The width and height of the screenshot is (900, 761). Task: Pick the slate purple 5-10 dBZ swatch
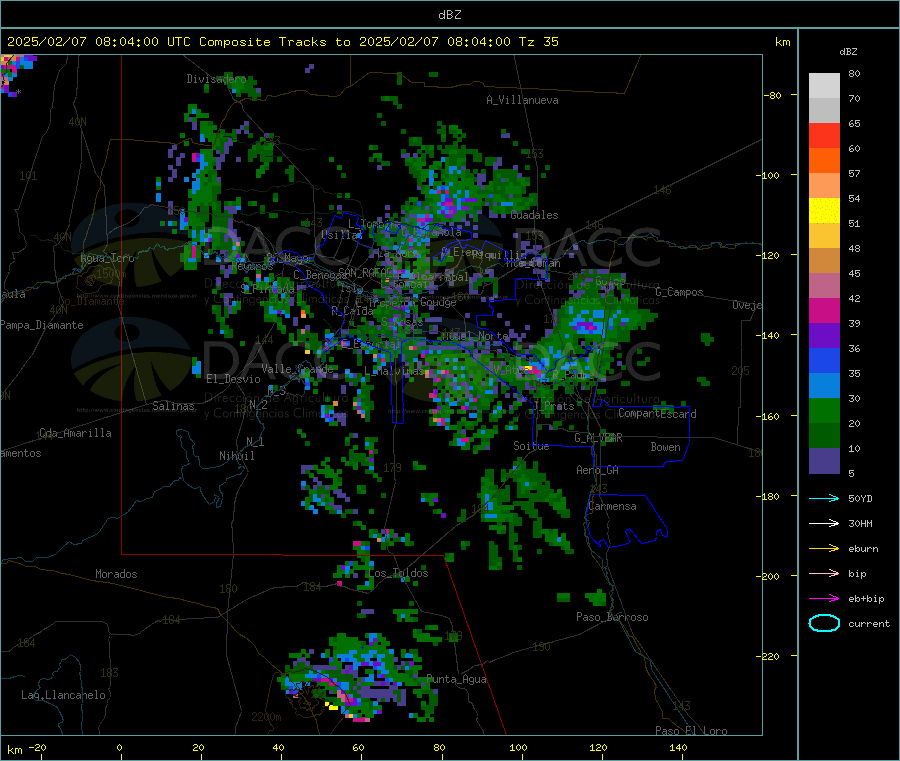click(824, 461)
